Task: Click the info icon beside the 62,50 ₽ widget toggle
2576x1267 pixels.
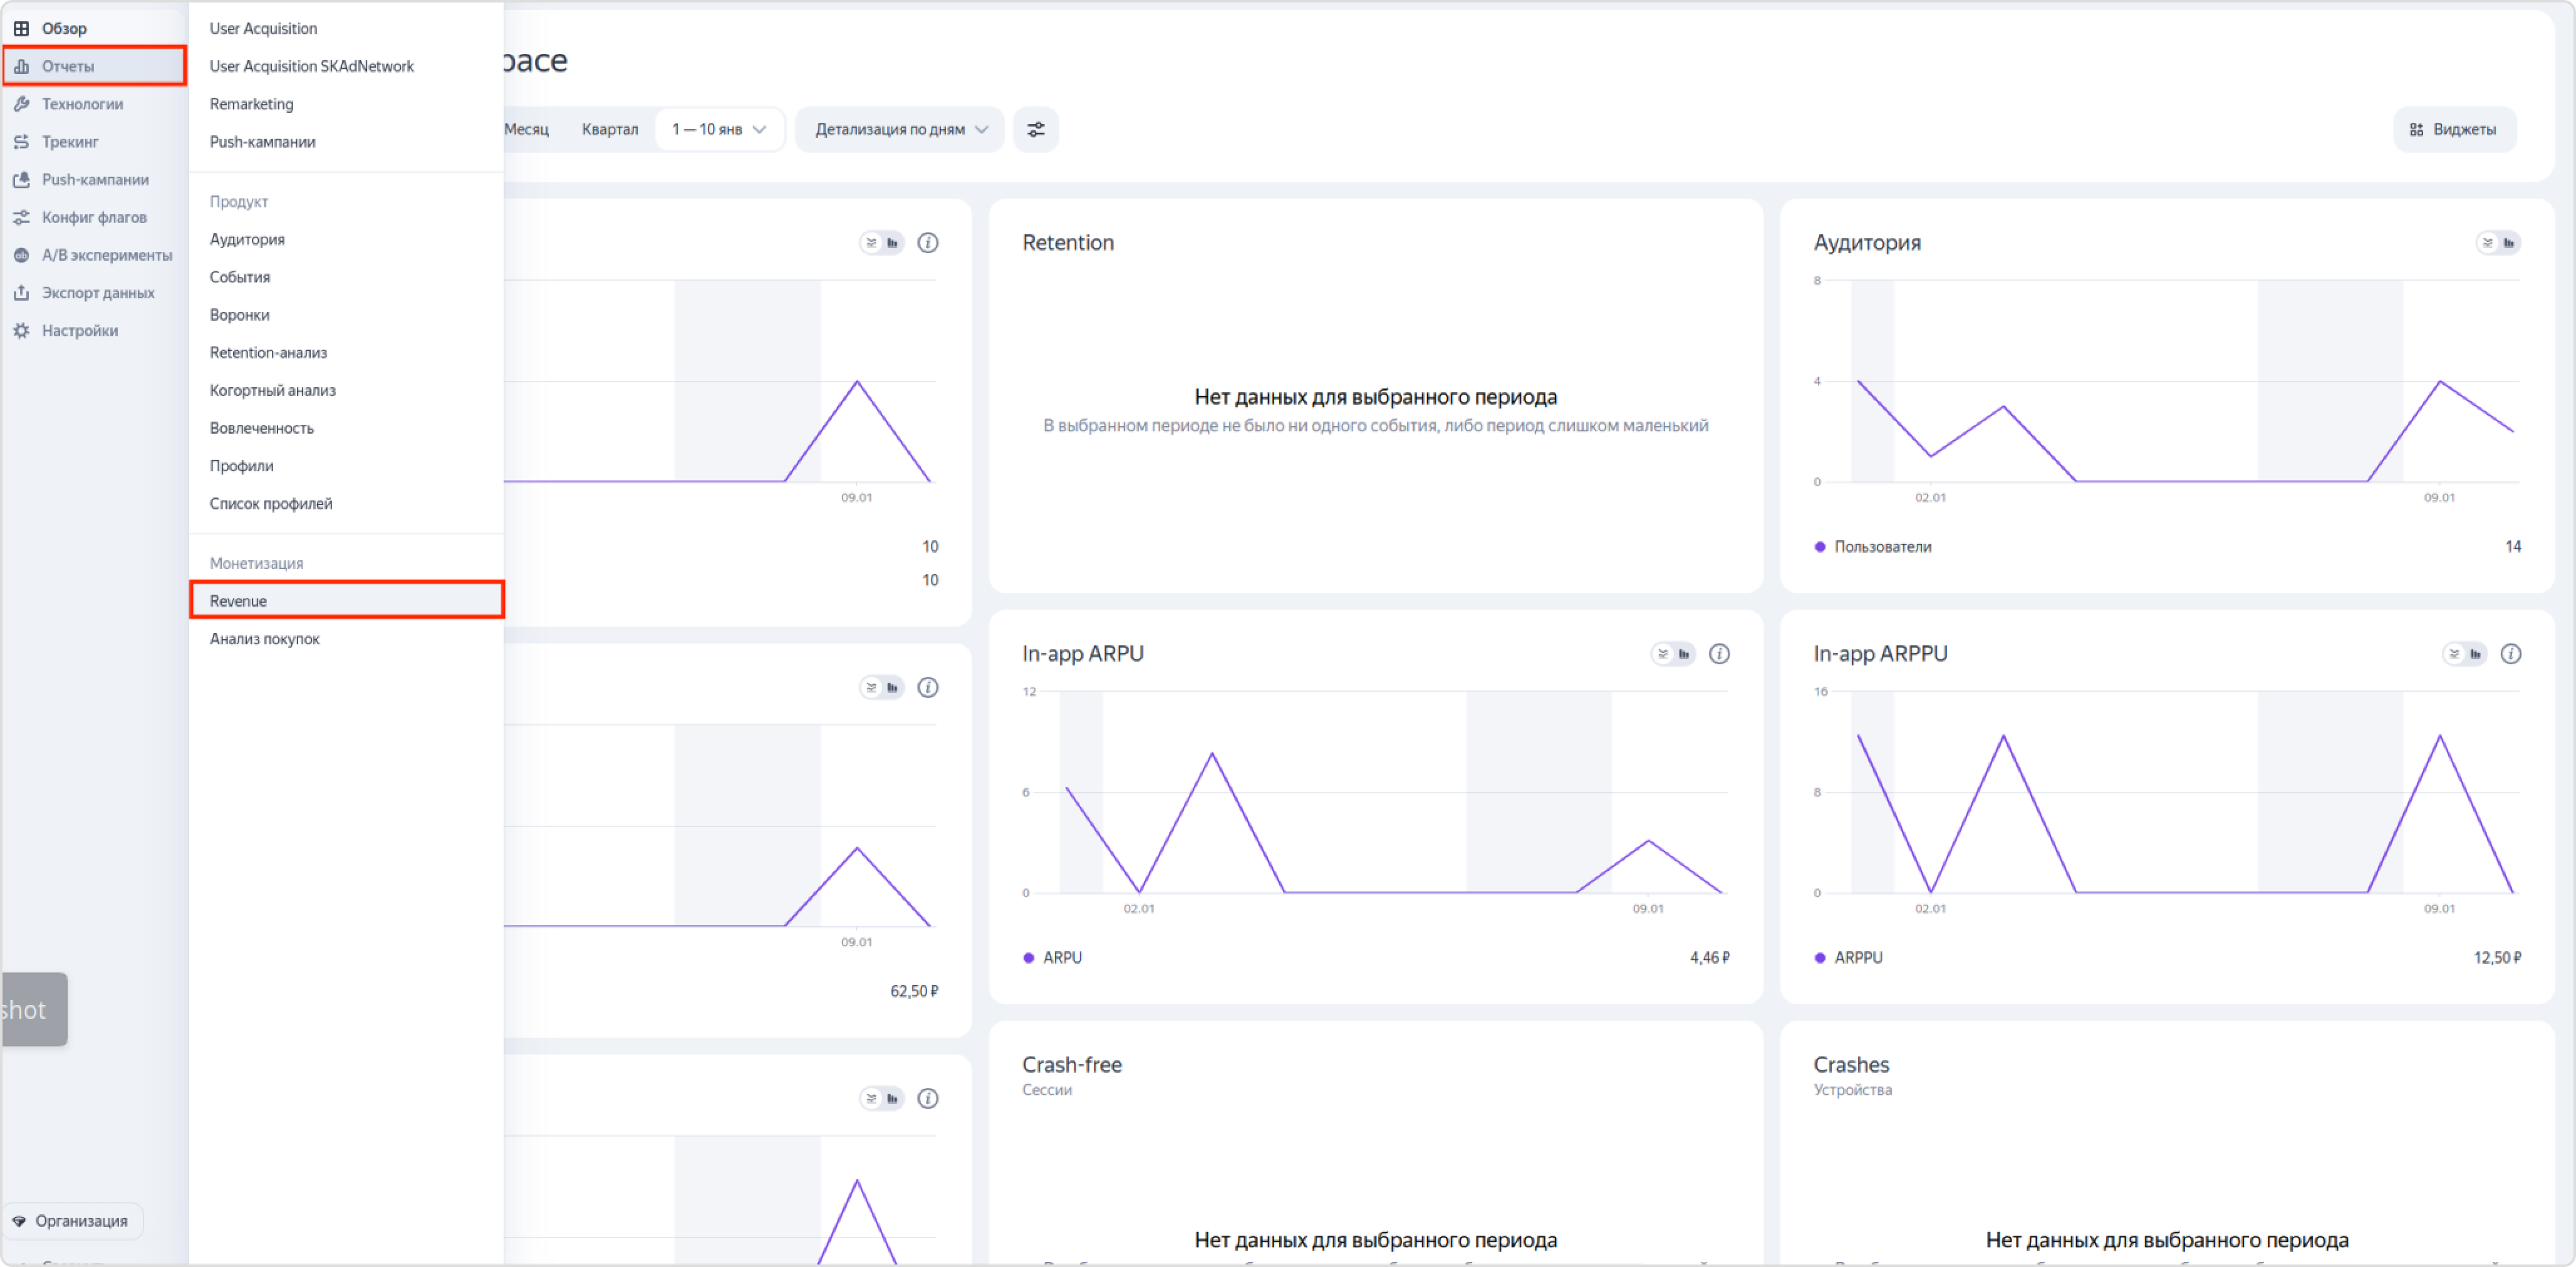Action: tap(928, 688)
